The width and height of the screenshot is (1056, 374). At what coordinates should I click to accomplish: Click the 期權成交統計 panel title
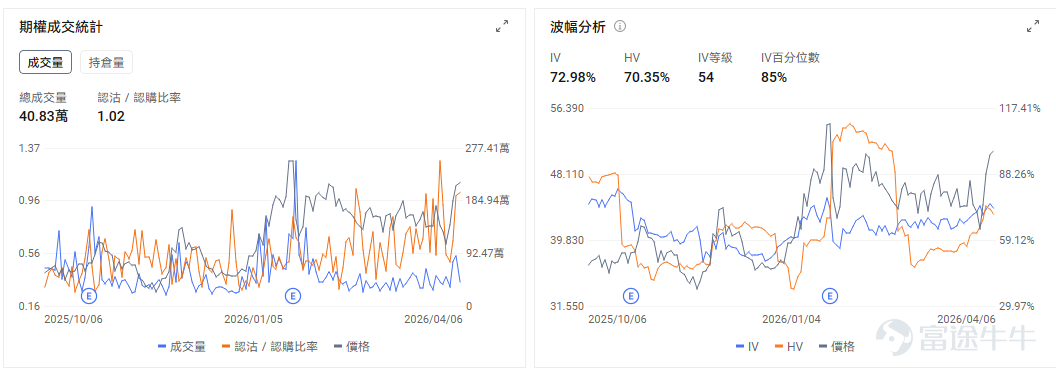click(61, 27)
